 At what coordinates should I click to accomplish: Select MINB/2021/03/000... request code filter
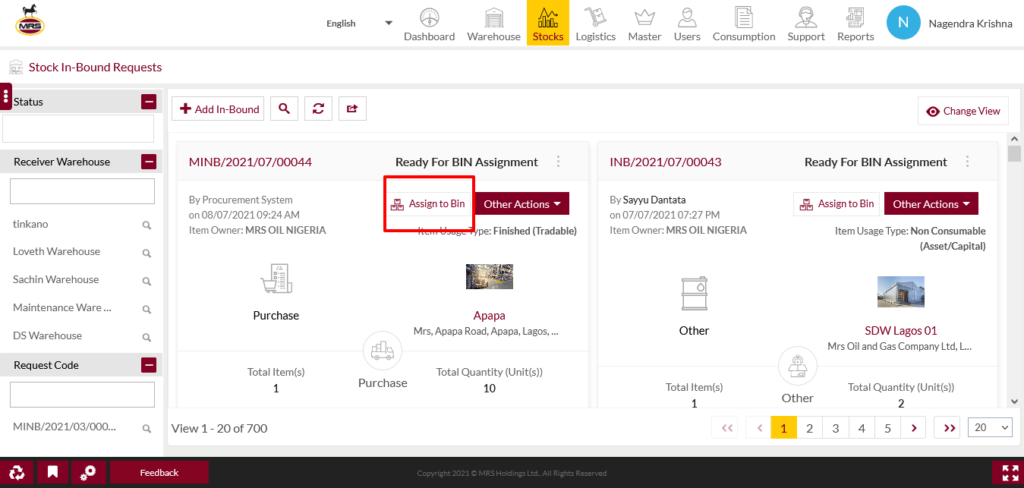click(x=65, y=427)
